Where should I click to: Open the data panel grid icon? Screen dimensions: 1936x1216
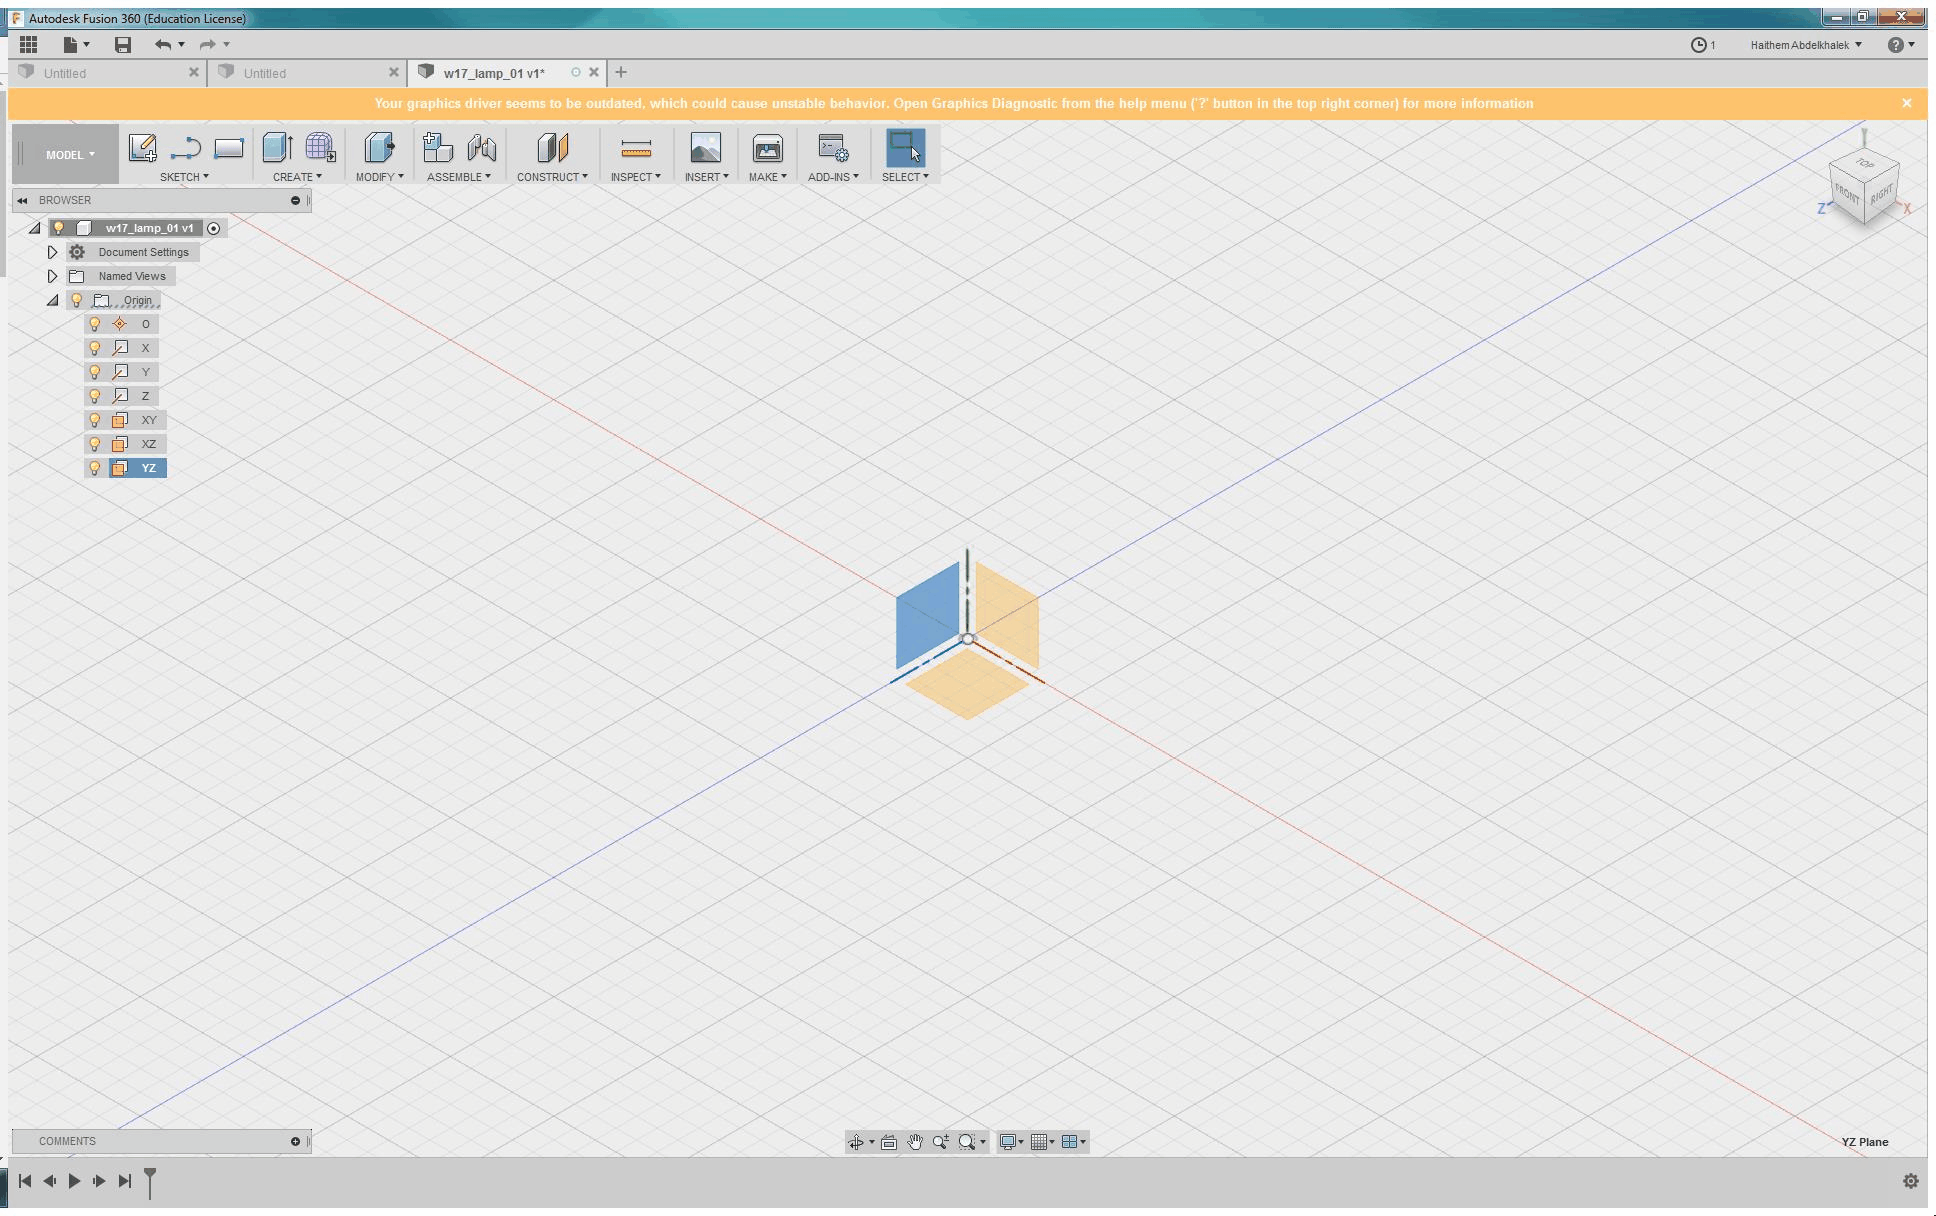(x=28, y=44)
